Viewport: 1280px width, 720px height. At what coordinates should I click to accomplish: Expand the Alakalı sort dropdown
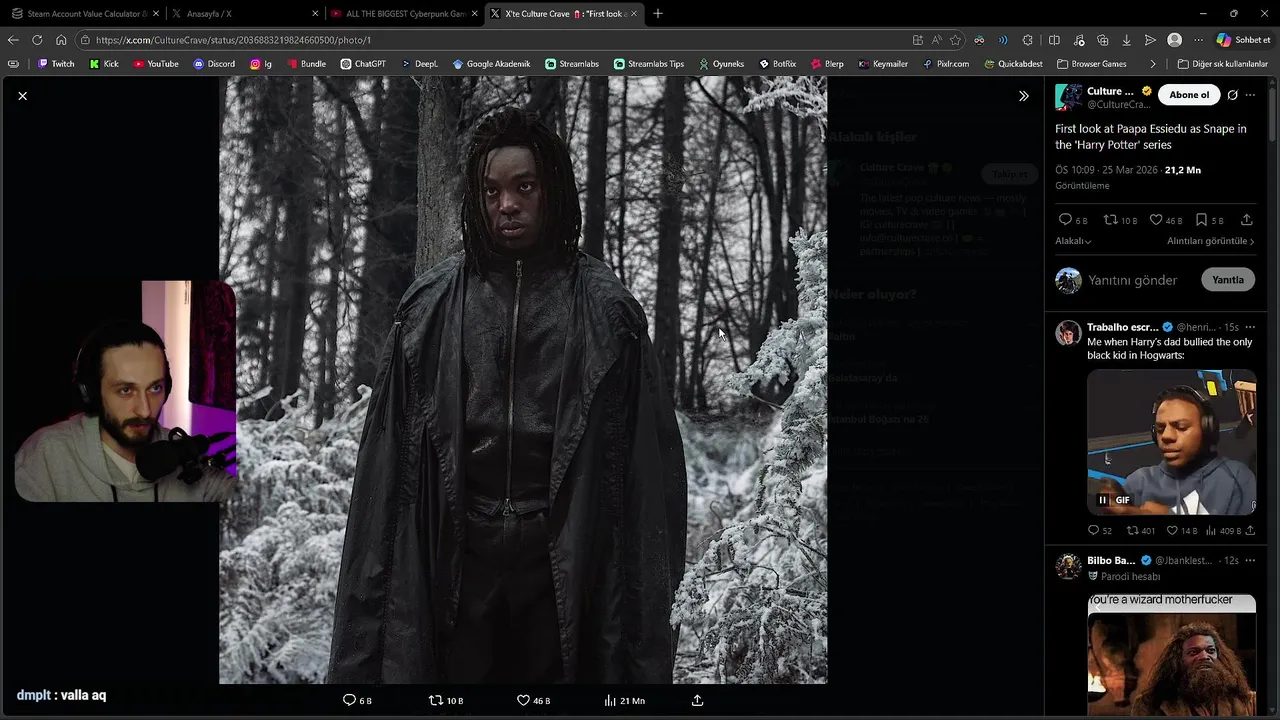click(1073, 241)
